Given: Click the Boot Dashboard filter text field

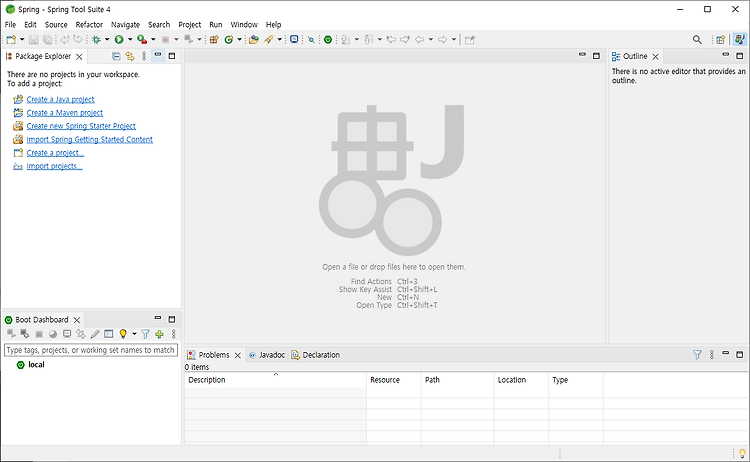Looking at the screenshot, I should [x=91, y=350].
